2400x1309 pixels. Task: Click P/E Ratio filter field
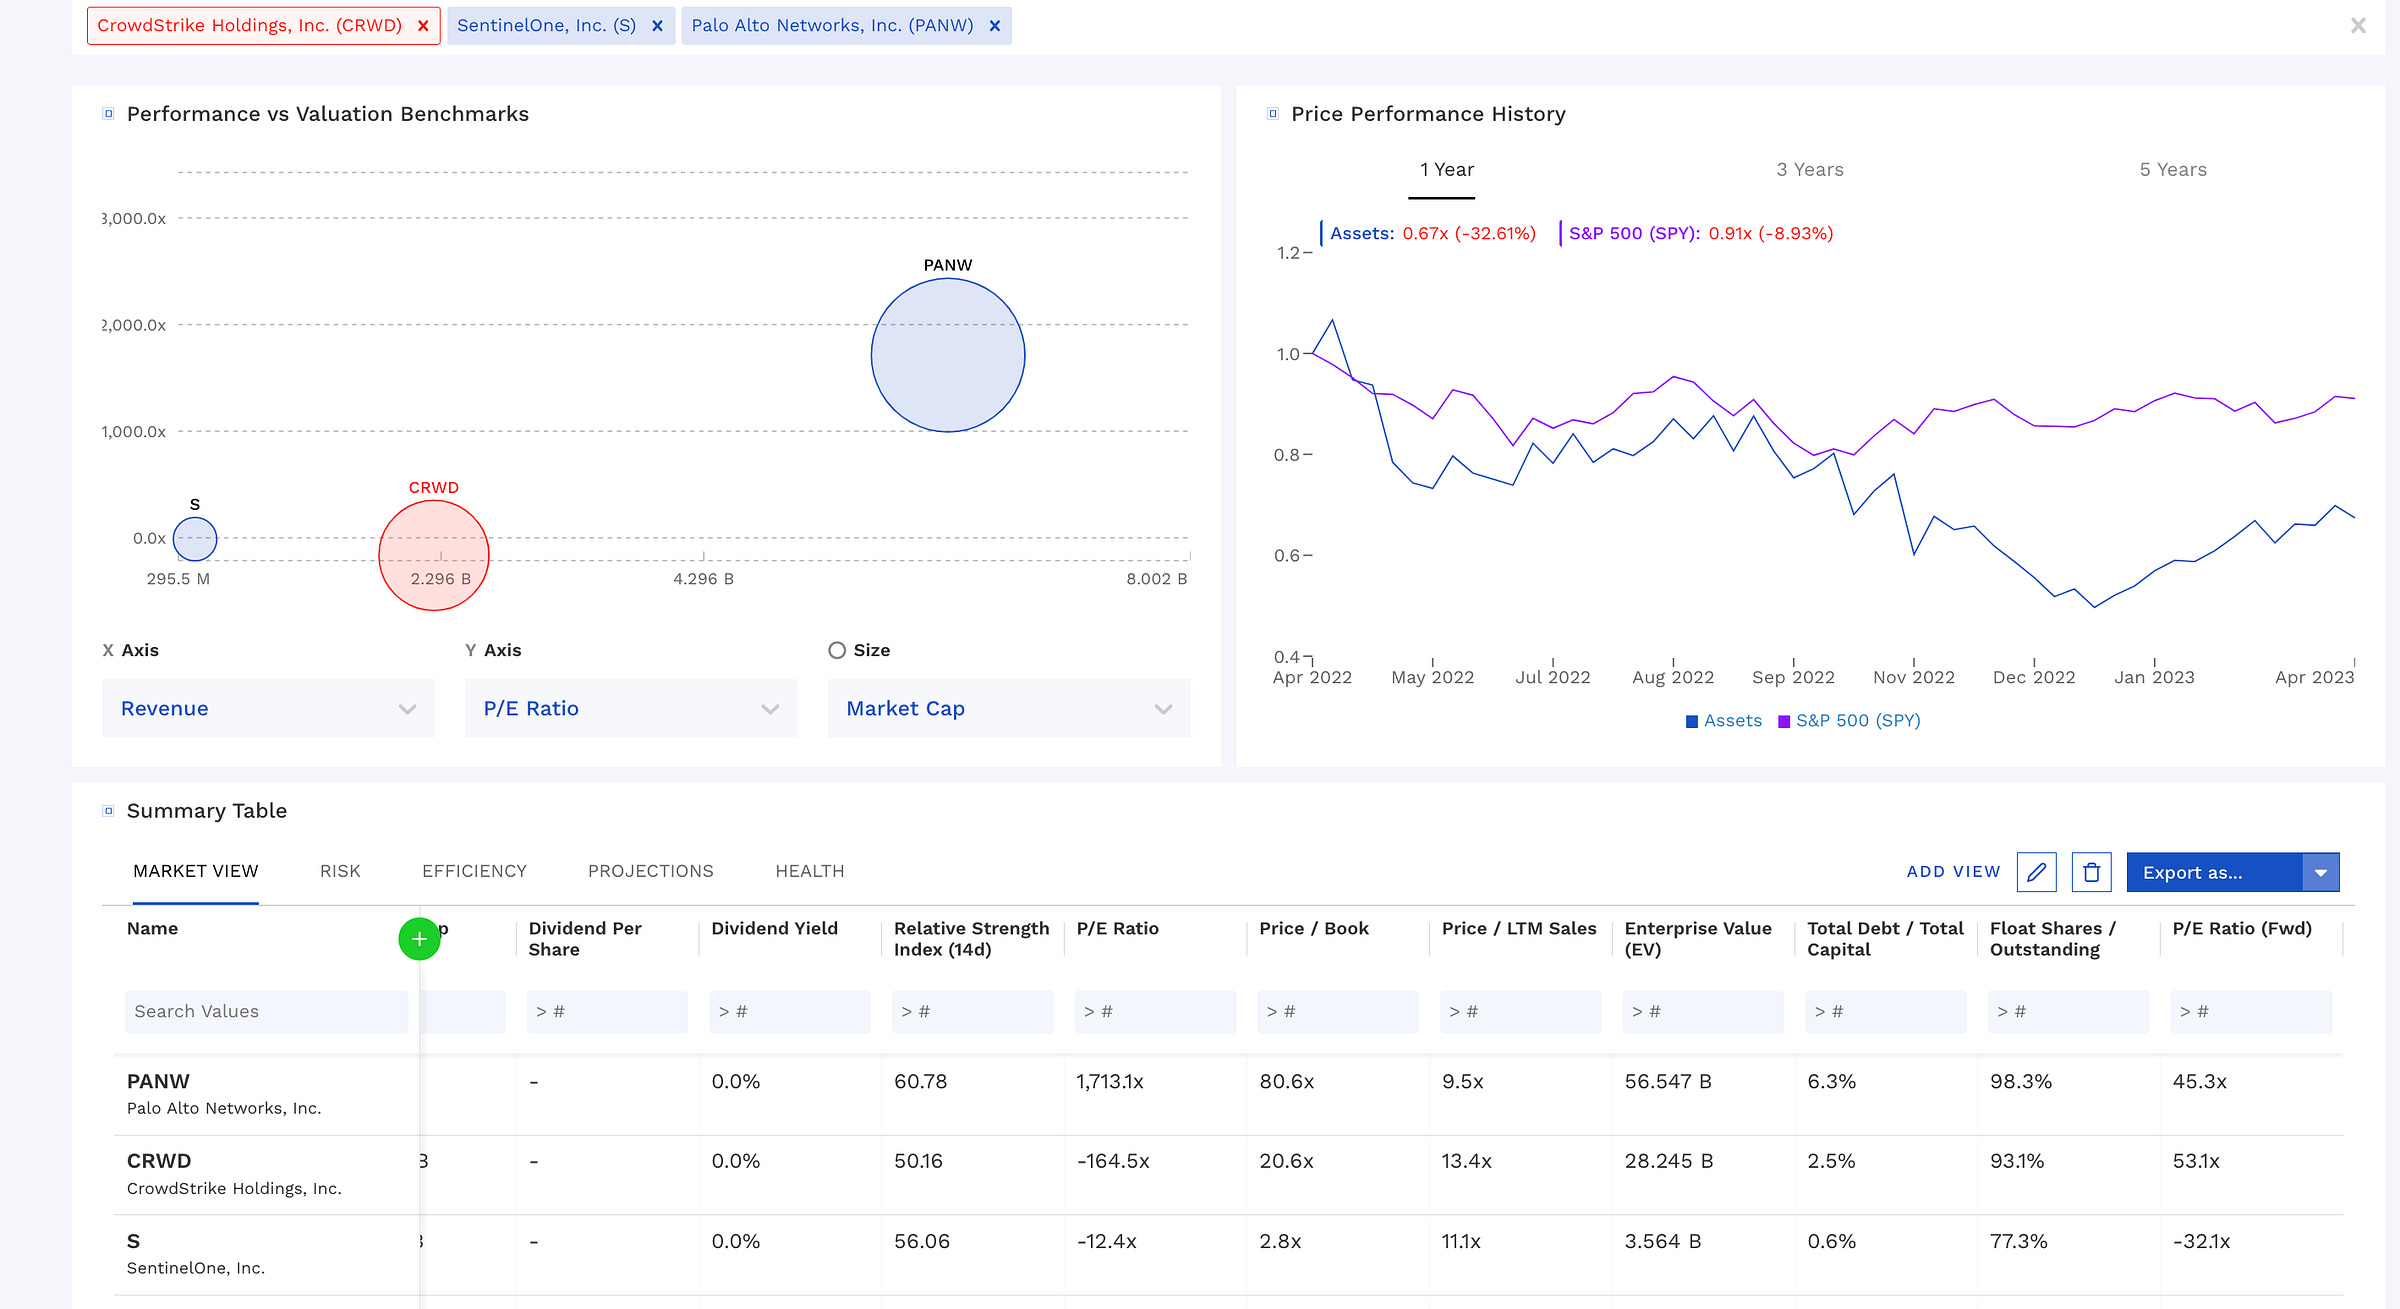click(1155, 1012)
